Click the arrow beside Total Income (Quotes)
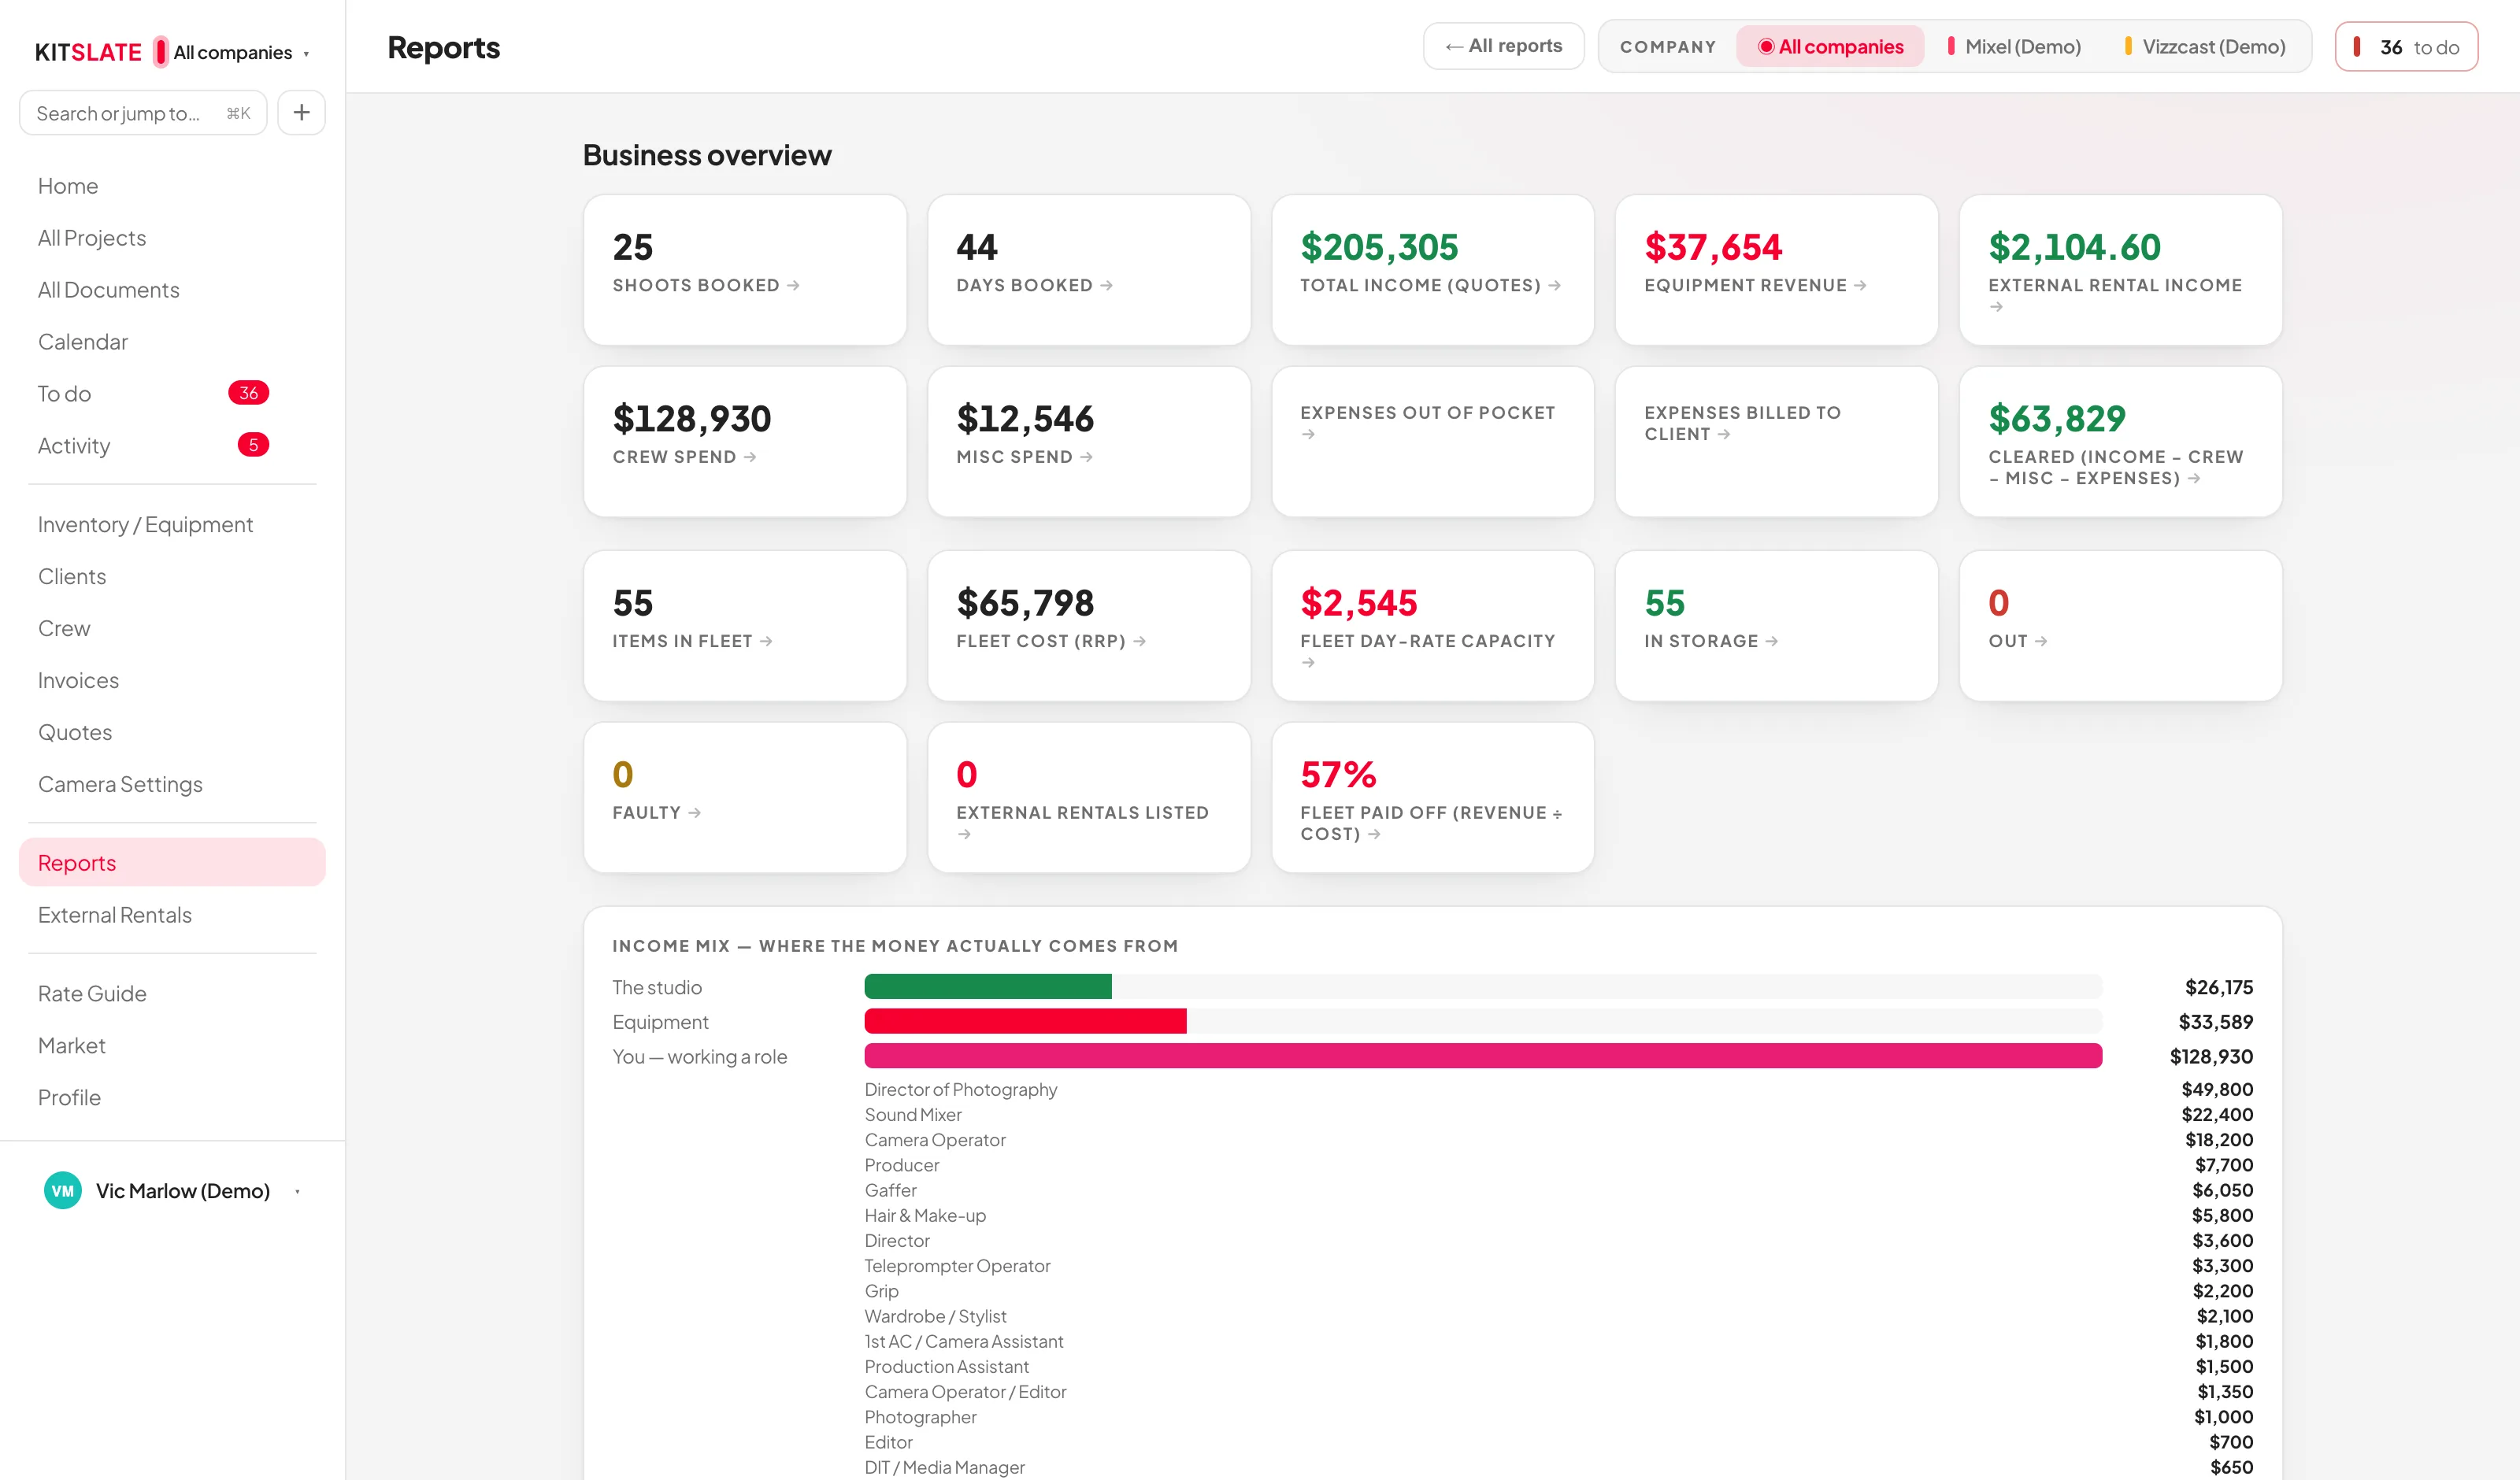The width and height of the screenshot is (2520, 1480). tap(1554, 286)
